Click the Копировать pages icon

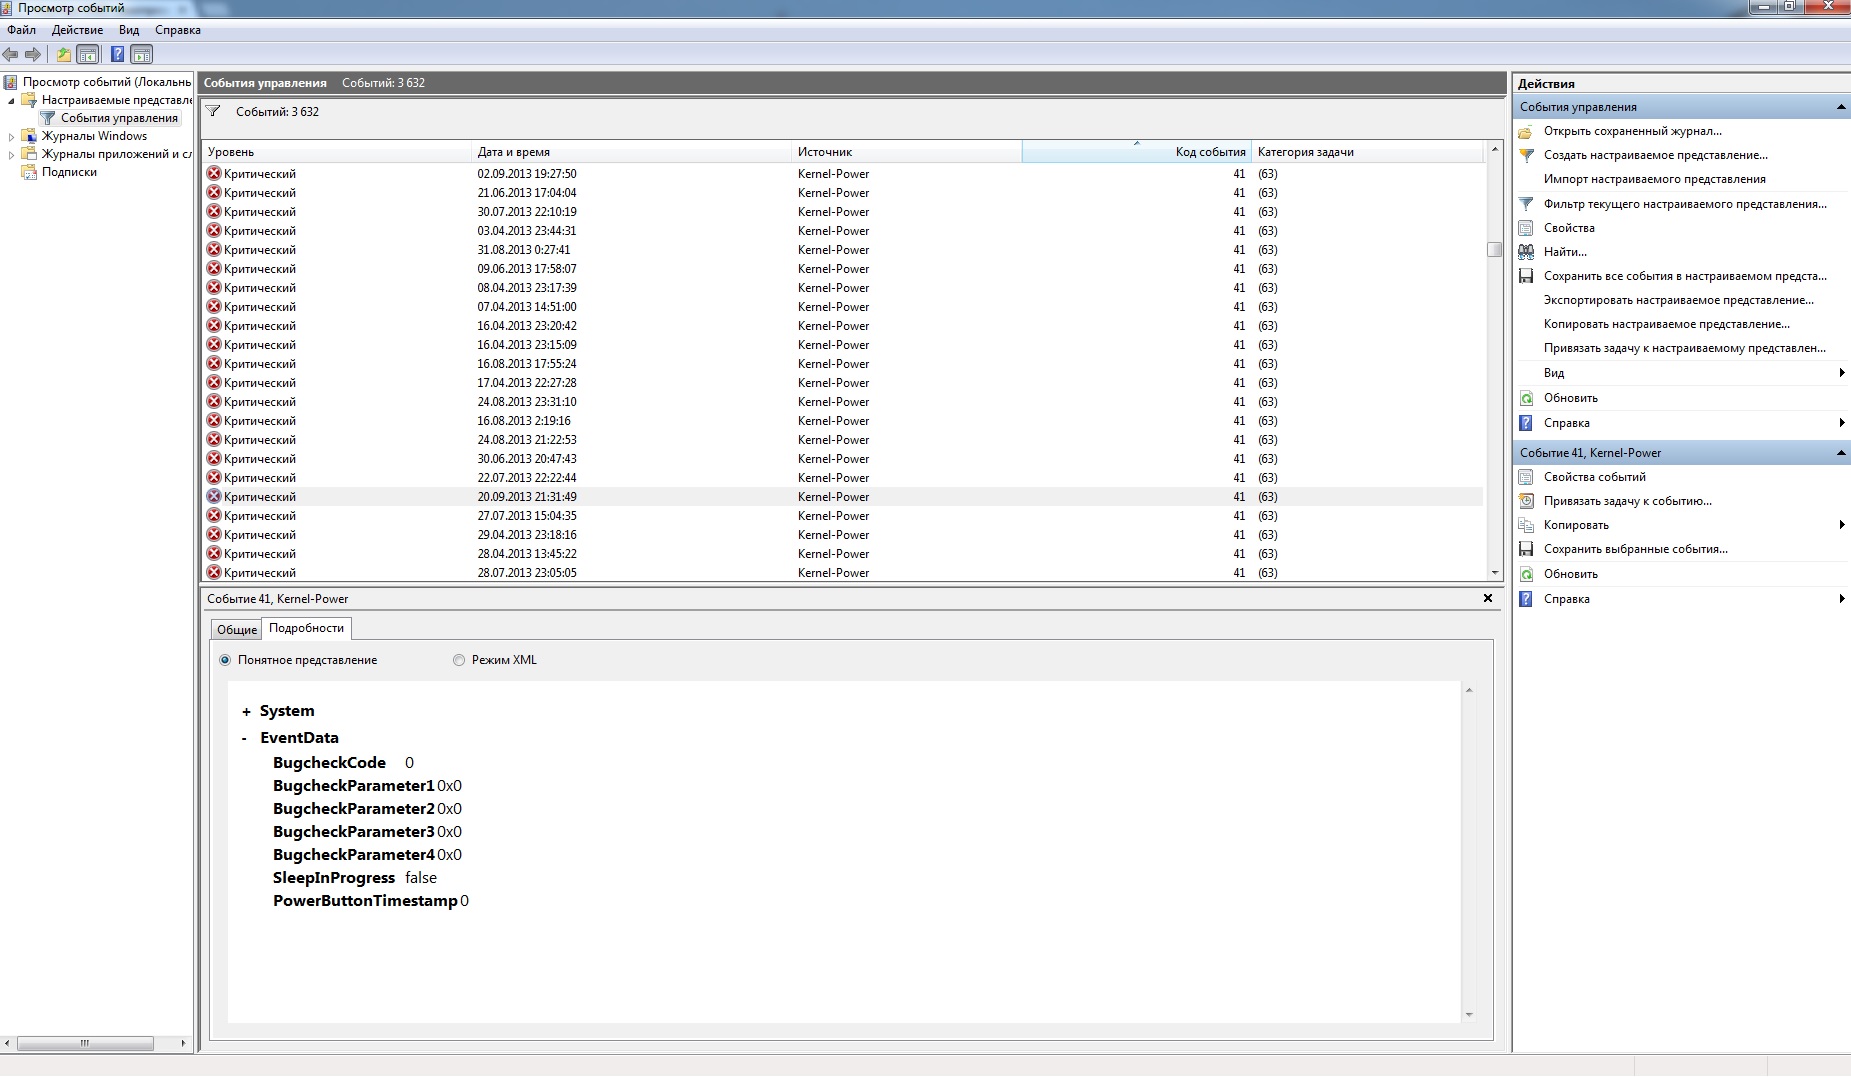coord(1526,525)
